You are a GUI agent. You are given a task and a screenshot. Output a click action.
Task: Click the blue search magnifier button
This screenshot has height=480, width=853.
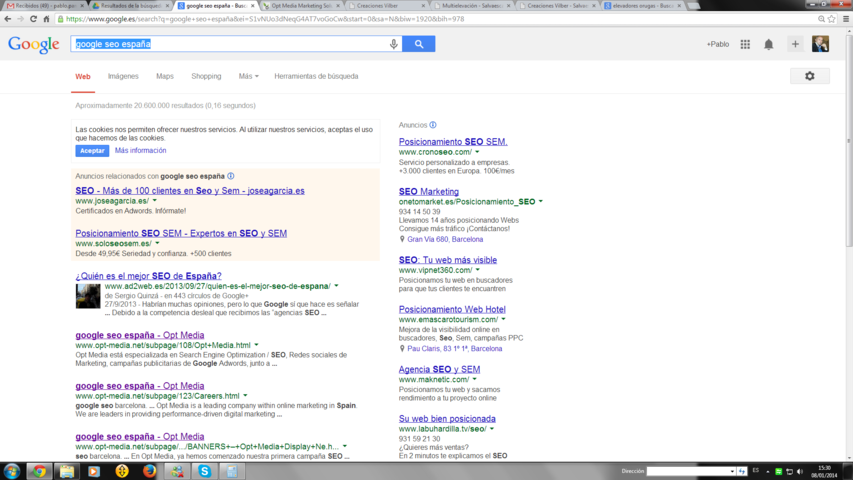418,44
